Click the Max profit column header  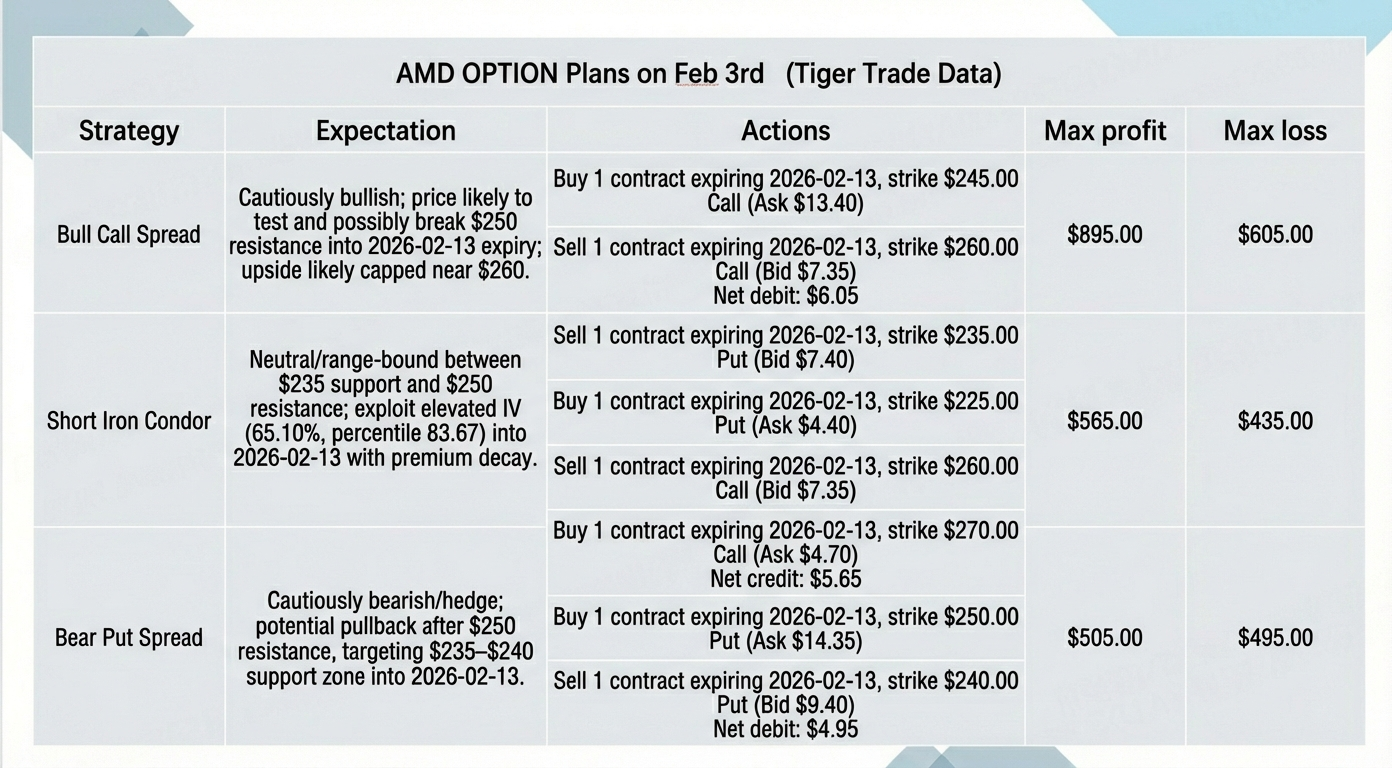[1105, 131]
